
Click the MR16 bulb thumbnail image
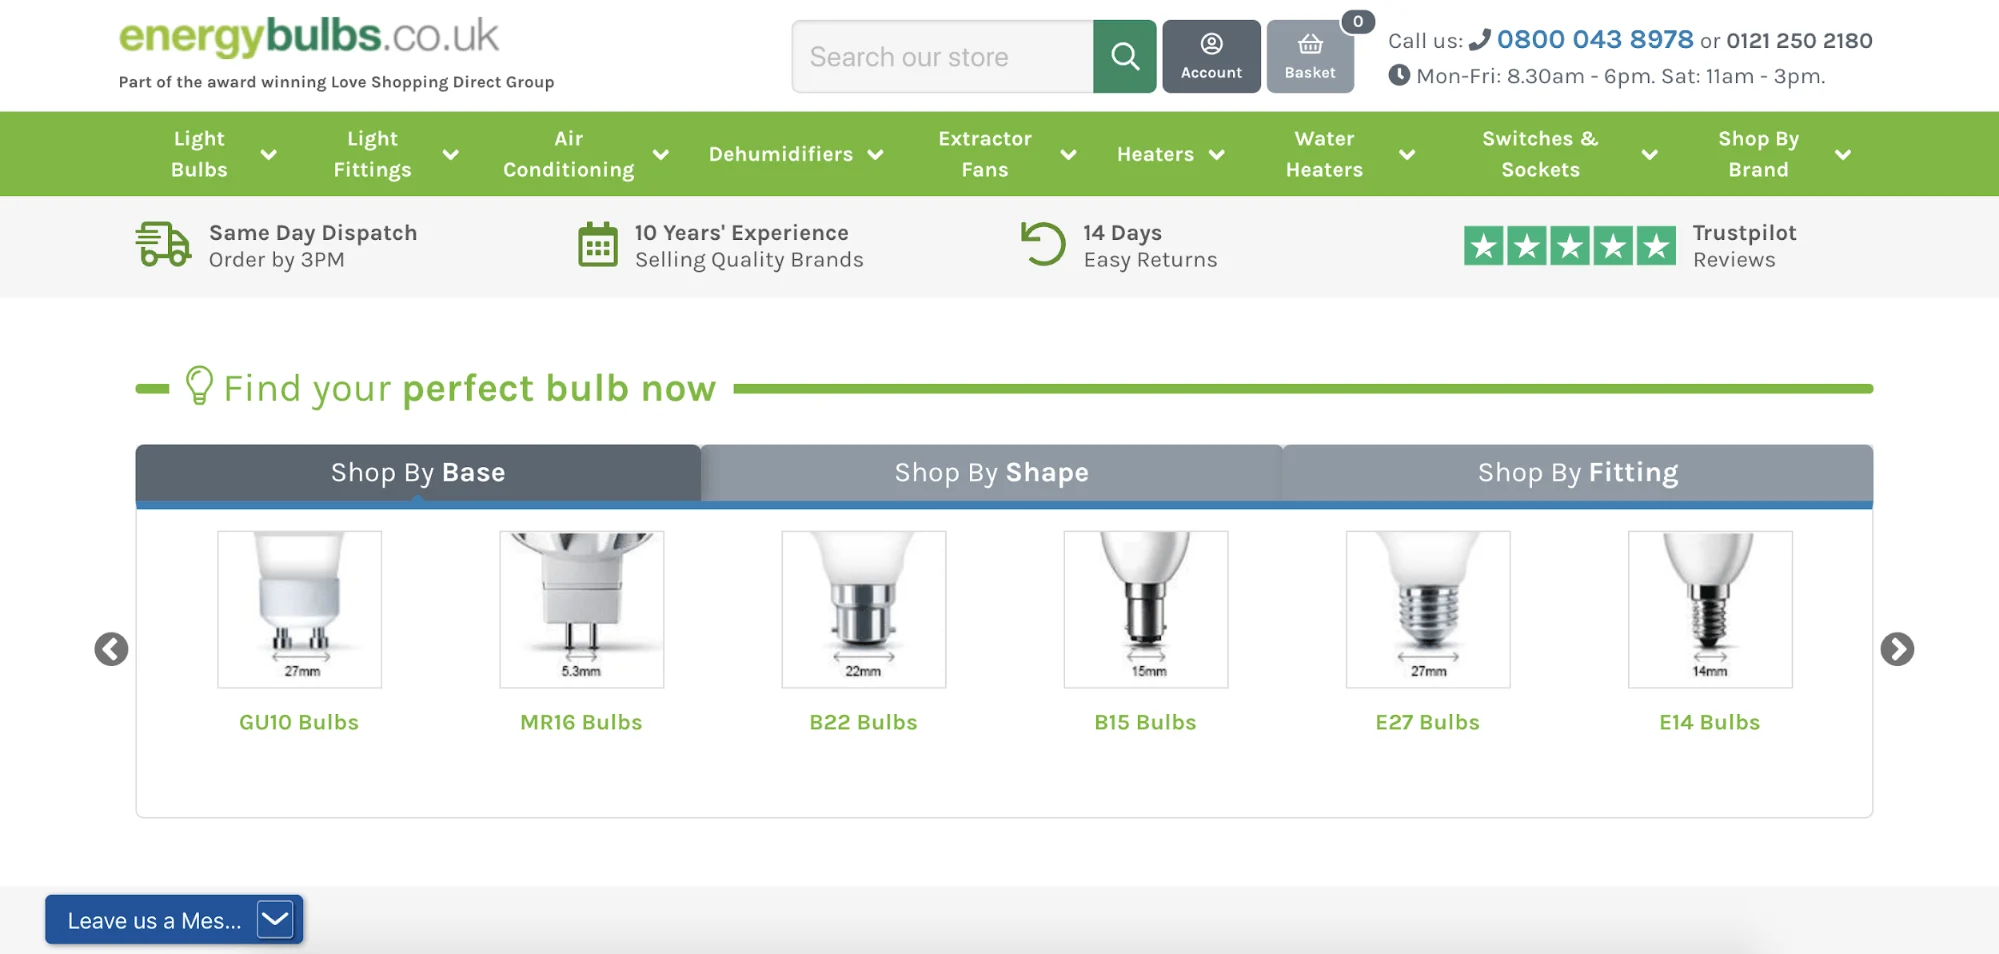(x=581, y=609)
